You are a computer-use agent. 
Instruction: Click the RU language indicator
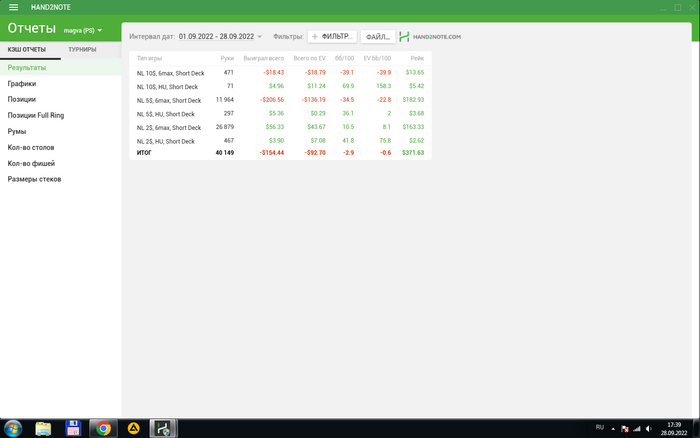(x=600, y=428)
